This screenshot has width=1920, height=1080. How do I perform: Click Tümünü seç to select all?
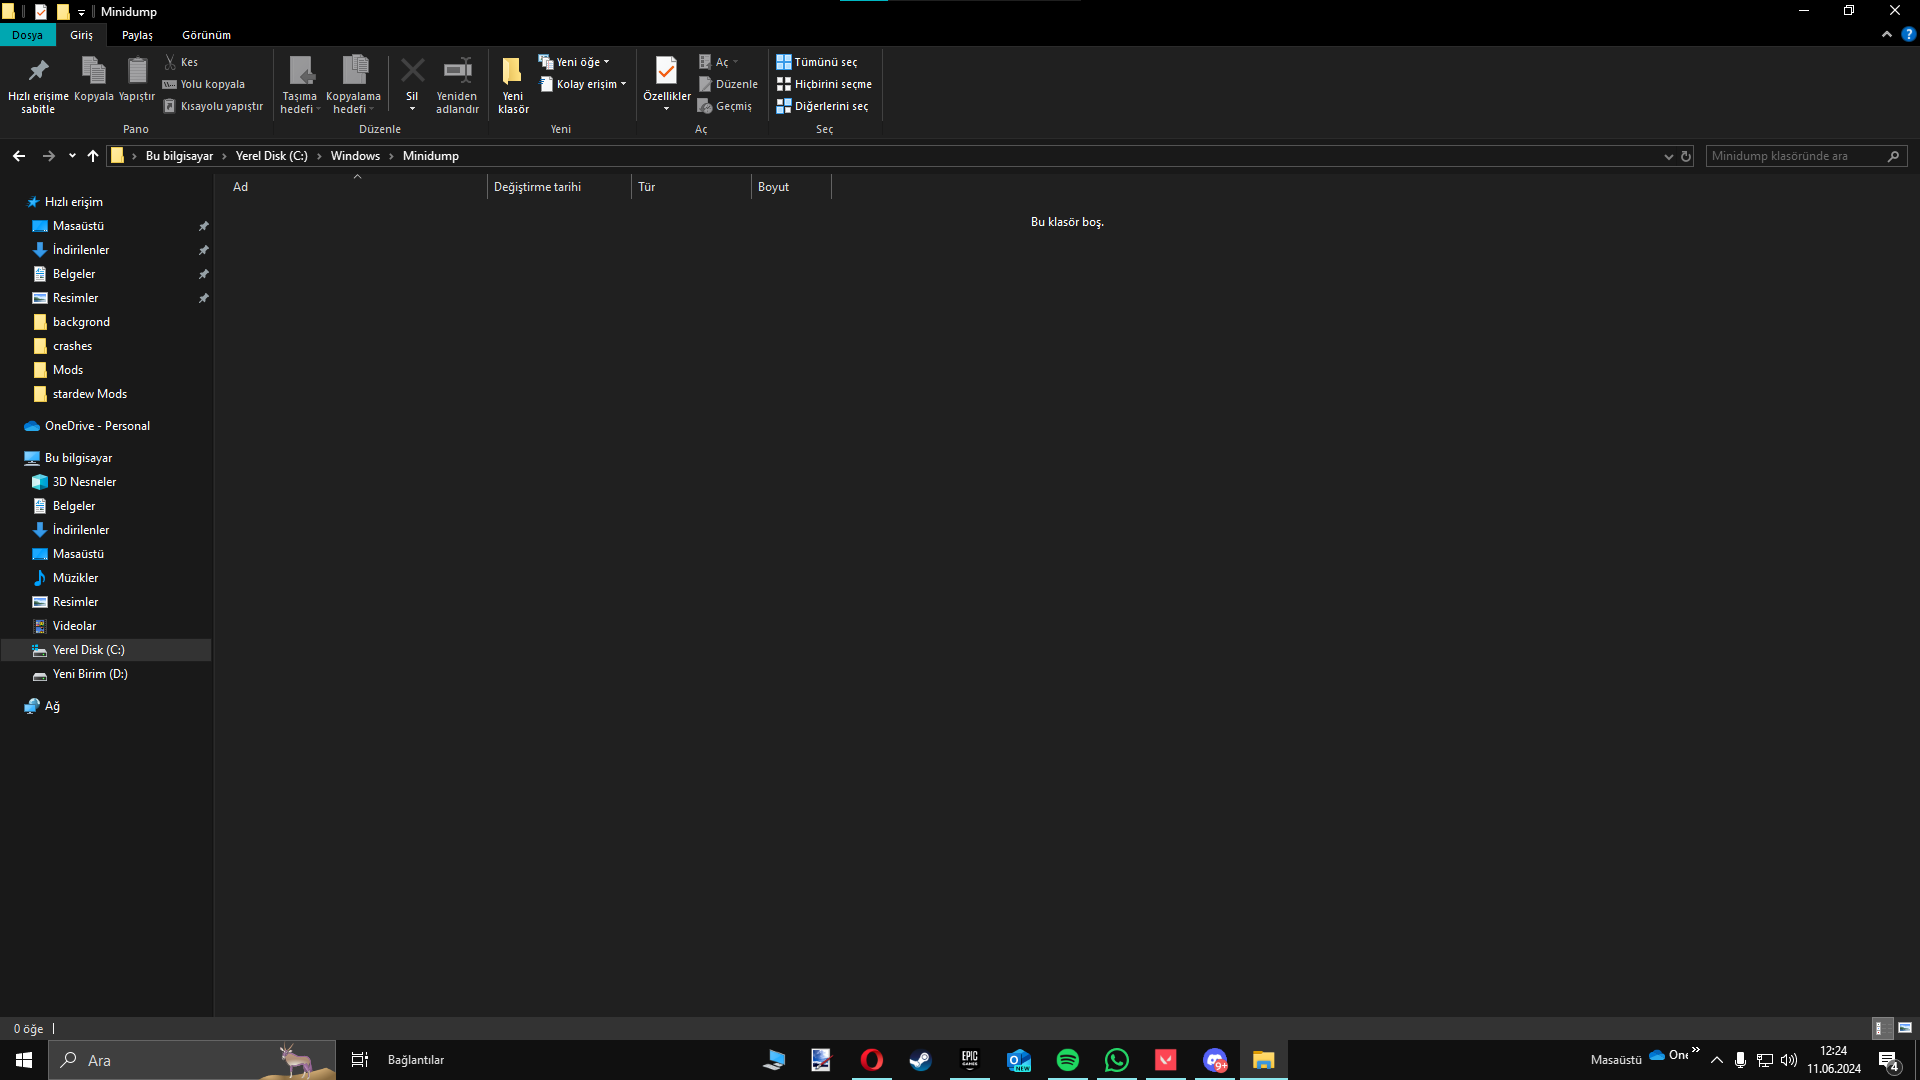pyautogui.click(x=817, y=62)
